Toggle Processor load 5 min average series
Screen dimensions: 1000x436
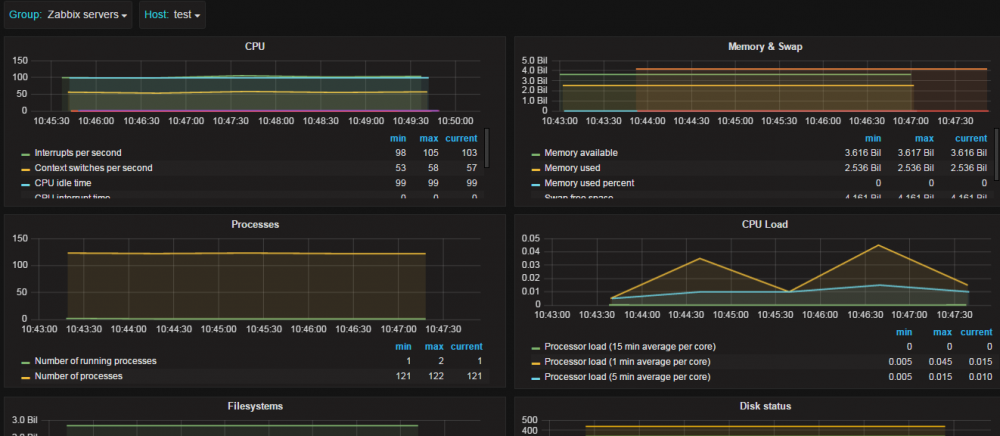pos(627,377)
